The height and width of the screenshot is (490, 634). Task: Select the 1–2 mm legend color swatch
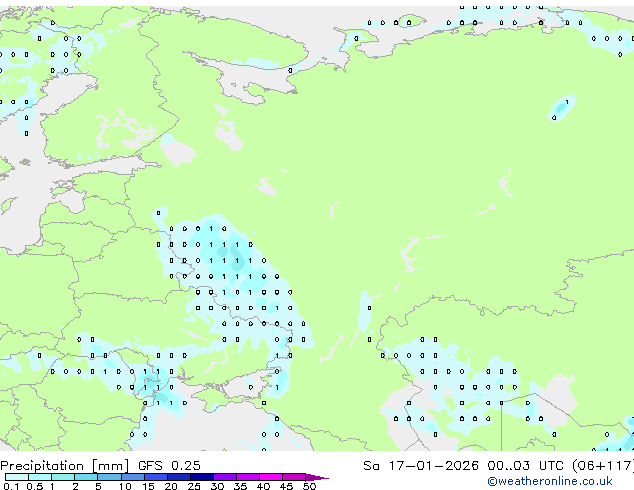(63, 477)
